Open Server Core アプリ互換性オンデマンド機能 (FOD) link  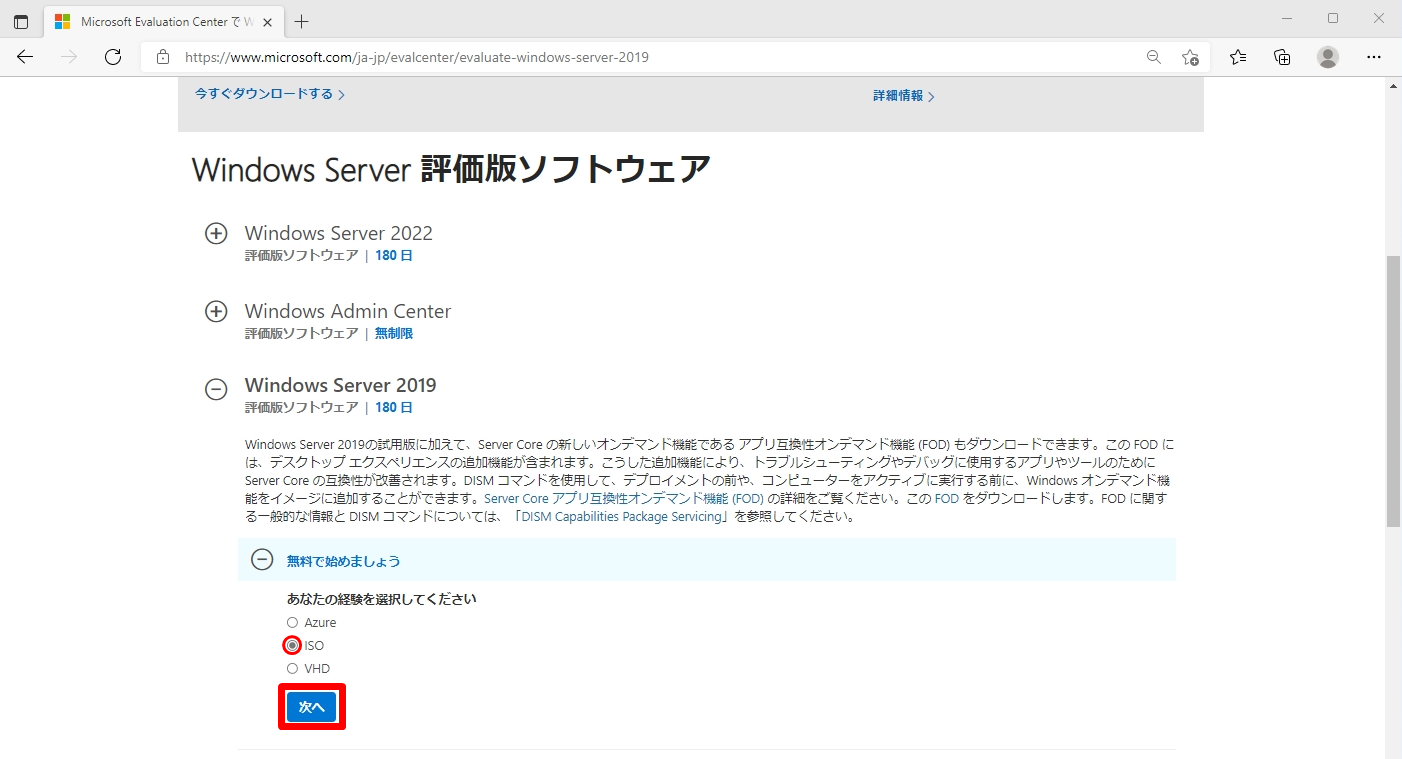click(x=624, y=498)
